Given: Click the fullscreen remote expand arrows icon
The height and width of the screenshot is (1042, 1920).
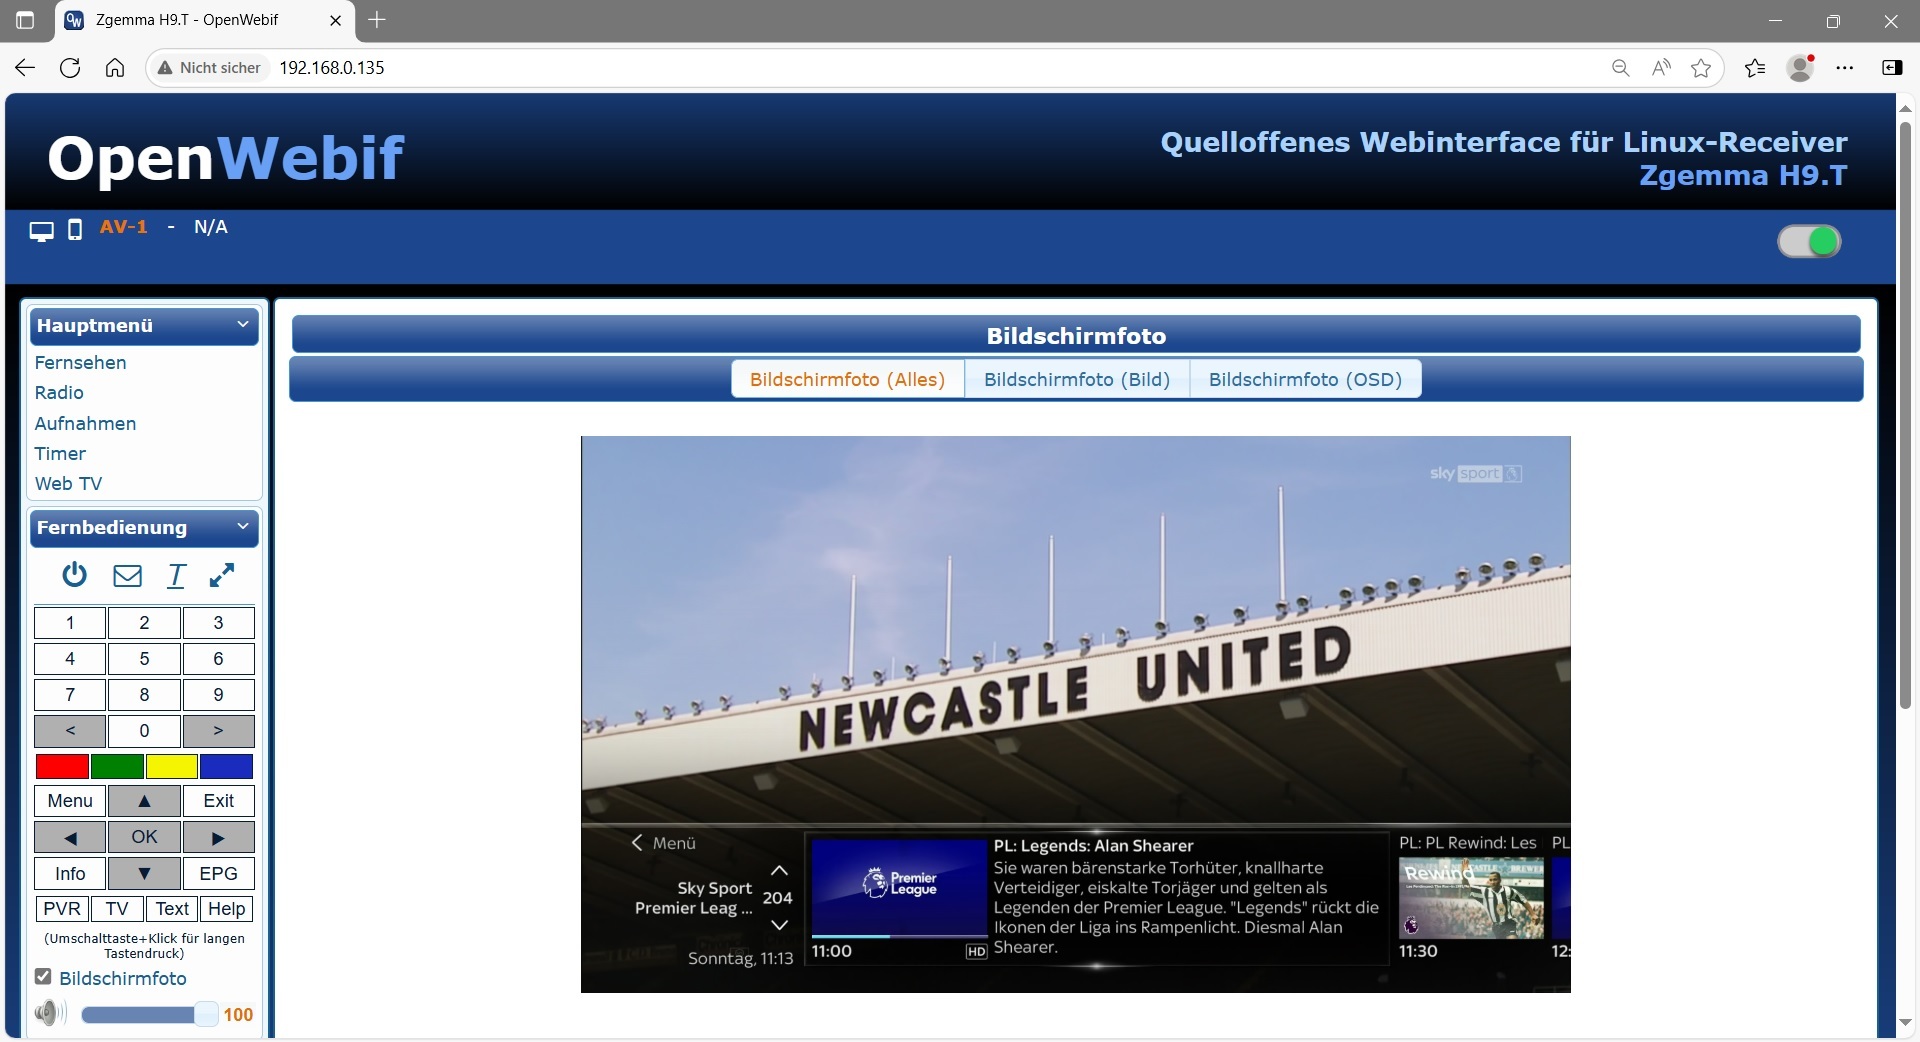Looking at the screenshot, I should (222, 575).
